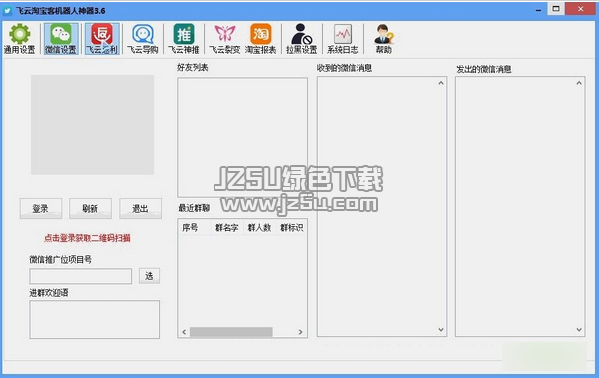Open the 淘宝报表 Taobao report icon
The height and width of the screenshot is (378, 599).
coord(261,39)
